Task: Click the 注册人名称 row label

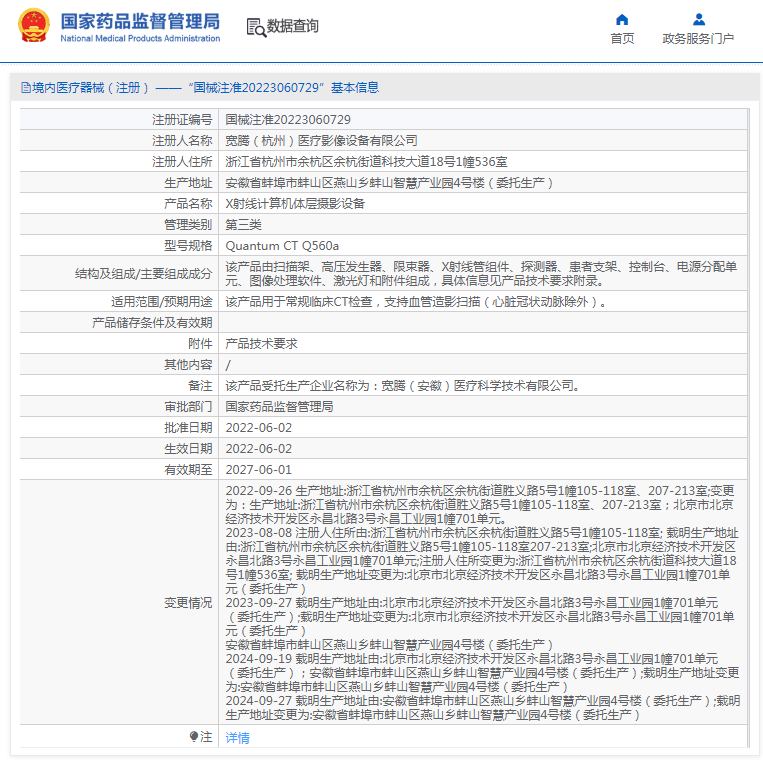Action: tap(182, 141)
